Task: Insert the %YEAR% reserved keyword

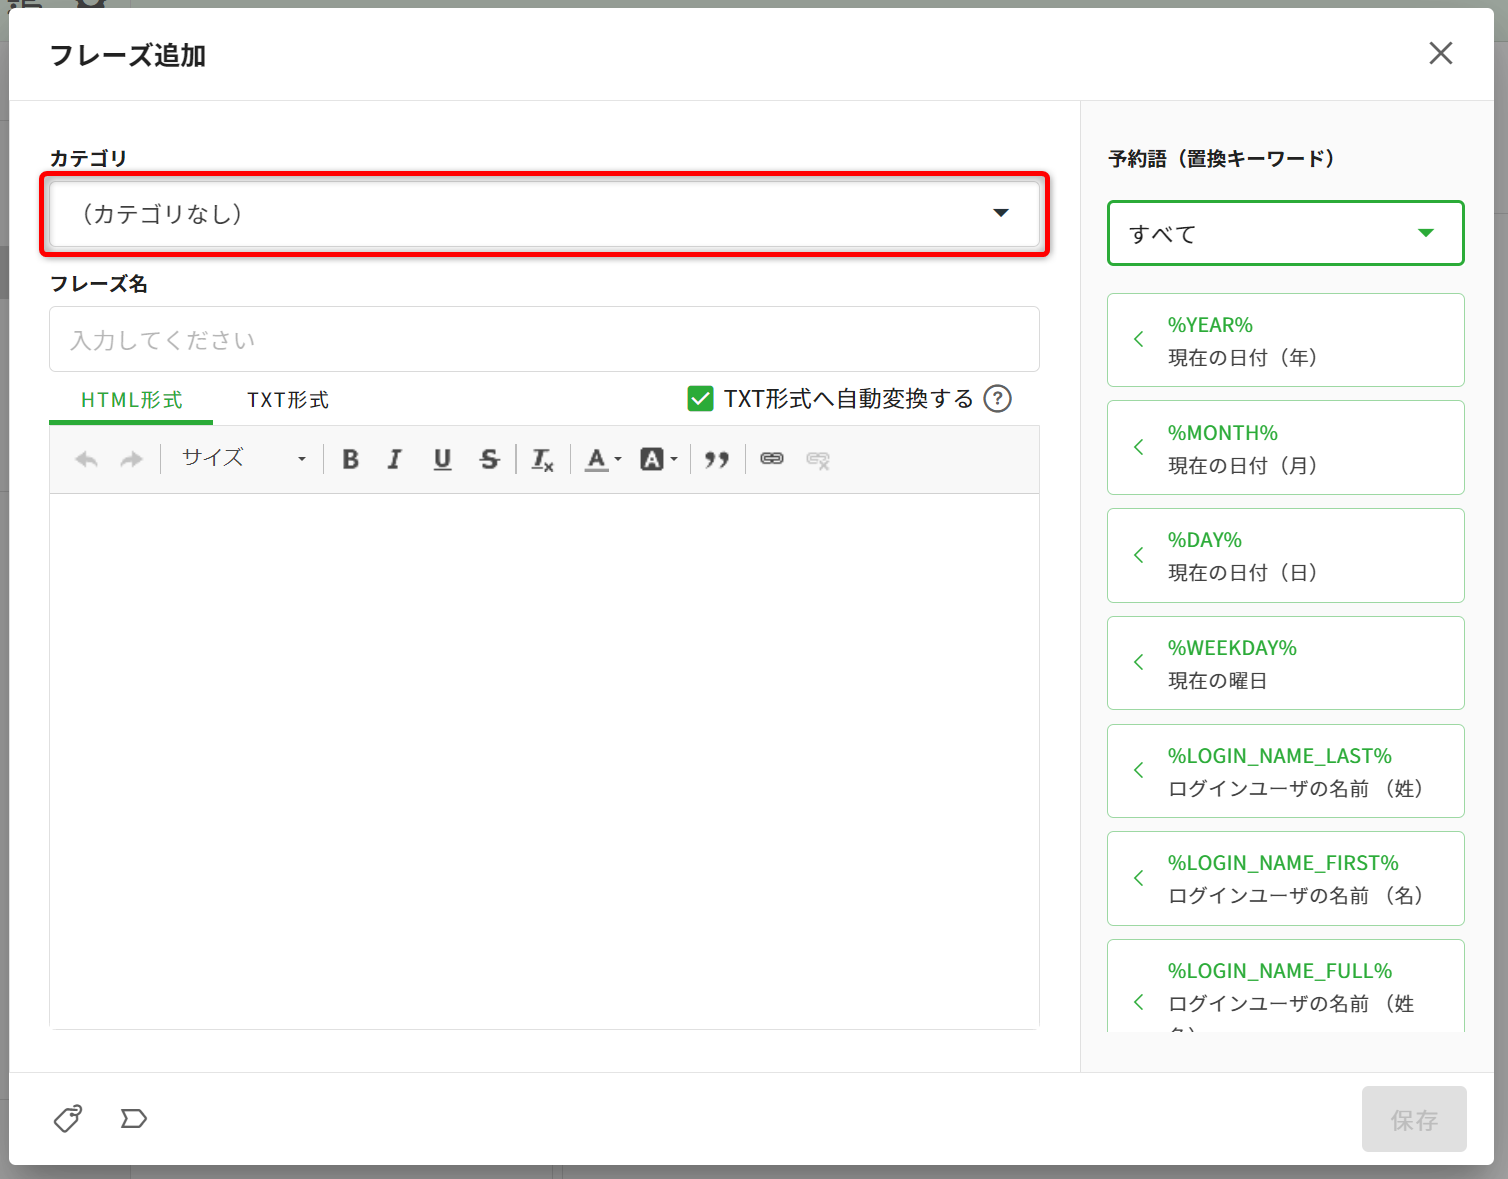Action: (1285, 340)
